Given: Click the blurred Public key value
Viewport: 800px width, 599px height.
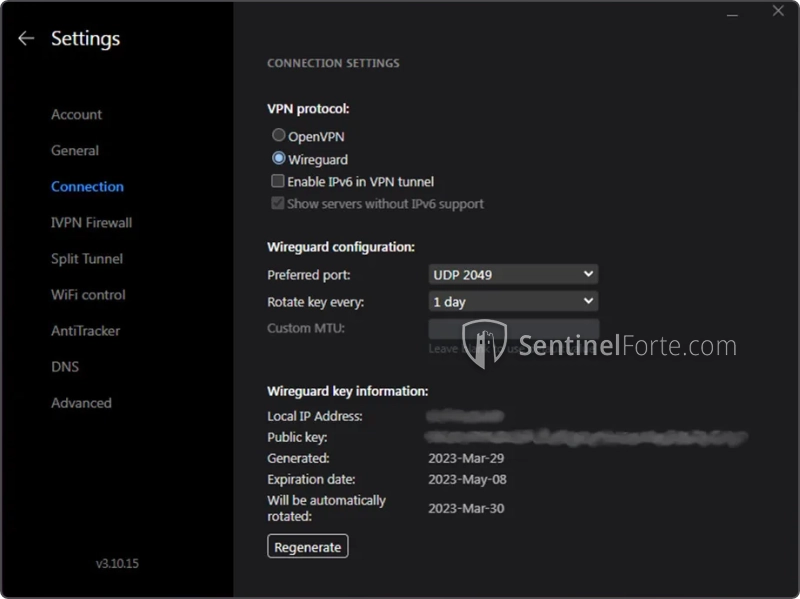Looking at the screenshot, I should point(586,437).
